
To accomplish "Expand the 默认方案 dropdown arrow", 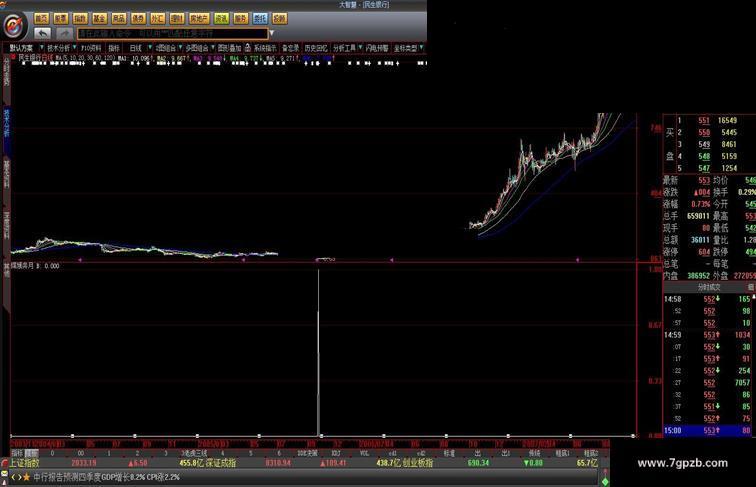I will (x=41, y=47).
